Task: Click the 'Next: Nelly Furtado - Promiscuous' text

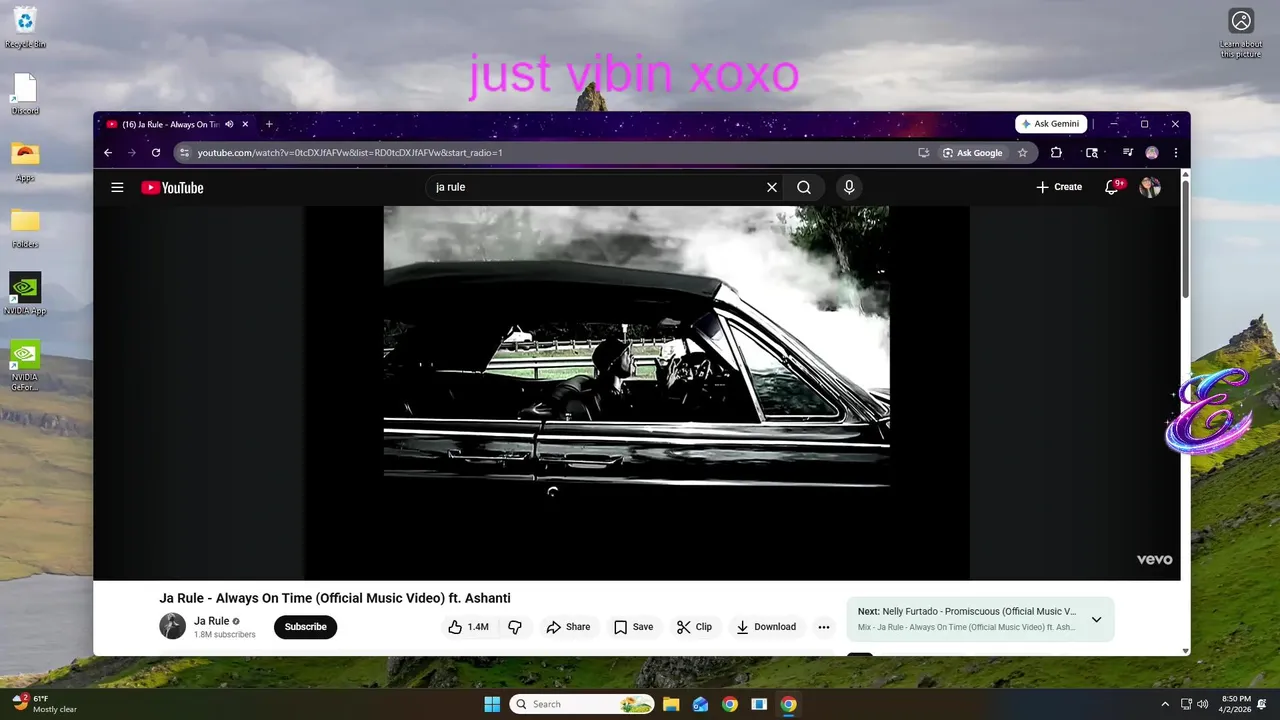Action: pyautogui.click(x=967, y=611)
